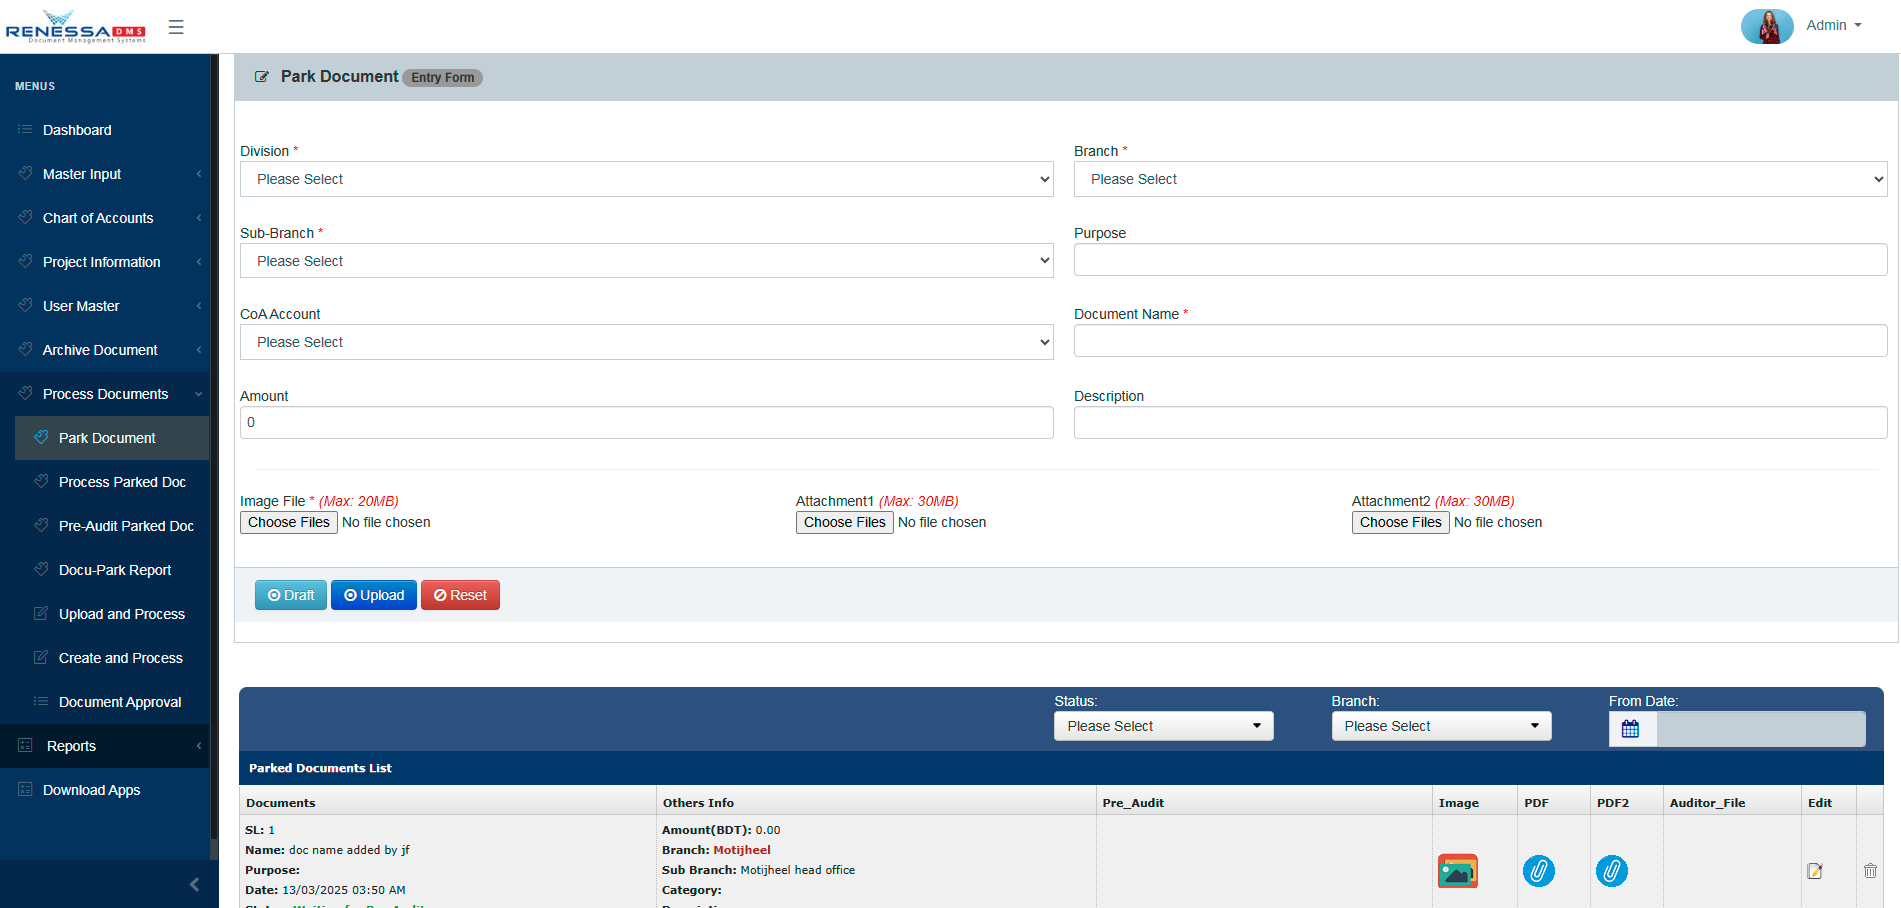The width and height of the screenshot is (1901, 908).
Task: Expand the Admin user menu
Action: tap(1833, 26)
